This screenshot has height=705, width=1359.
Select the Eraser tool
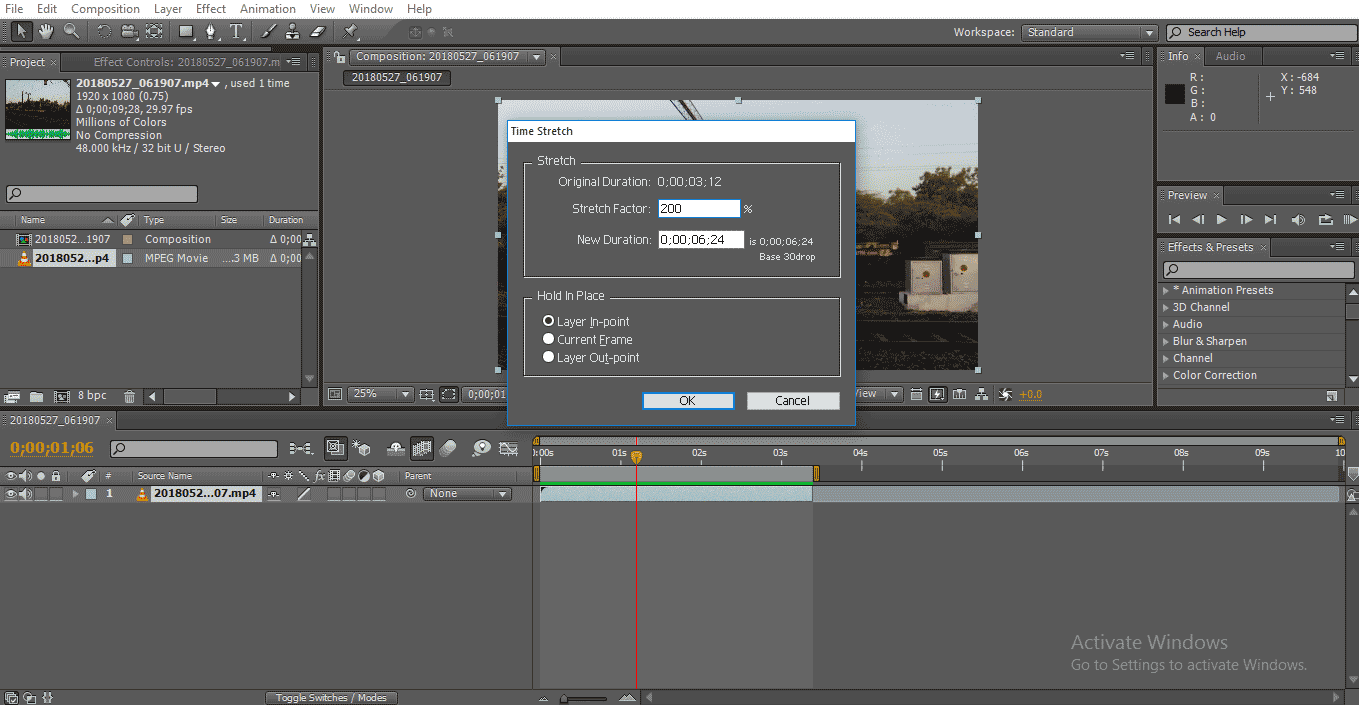click(318, 32)
